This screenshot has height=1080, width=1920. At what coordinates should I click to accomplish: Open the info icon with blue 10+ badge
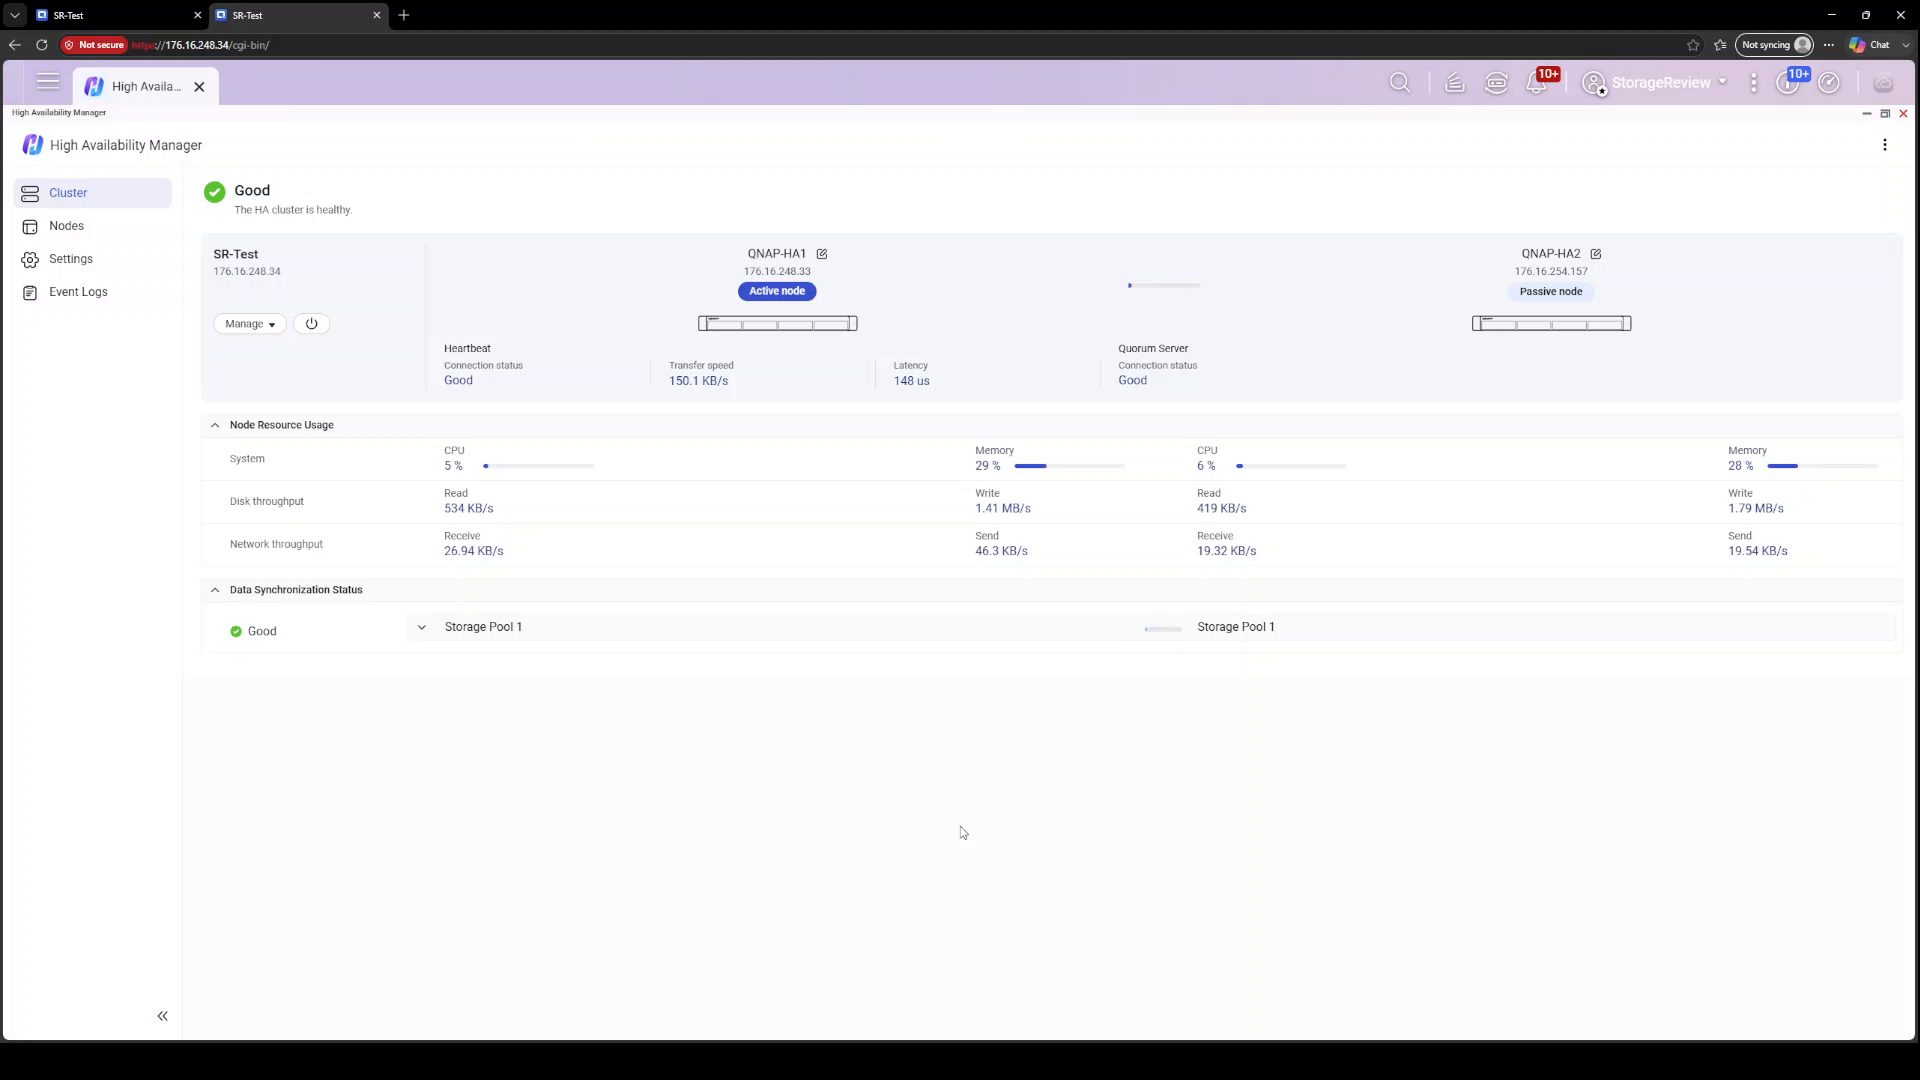click(x=1789, y=82)
